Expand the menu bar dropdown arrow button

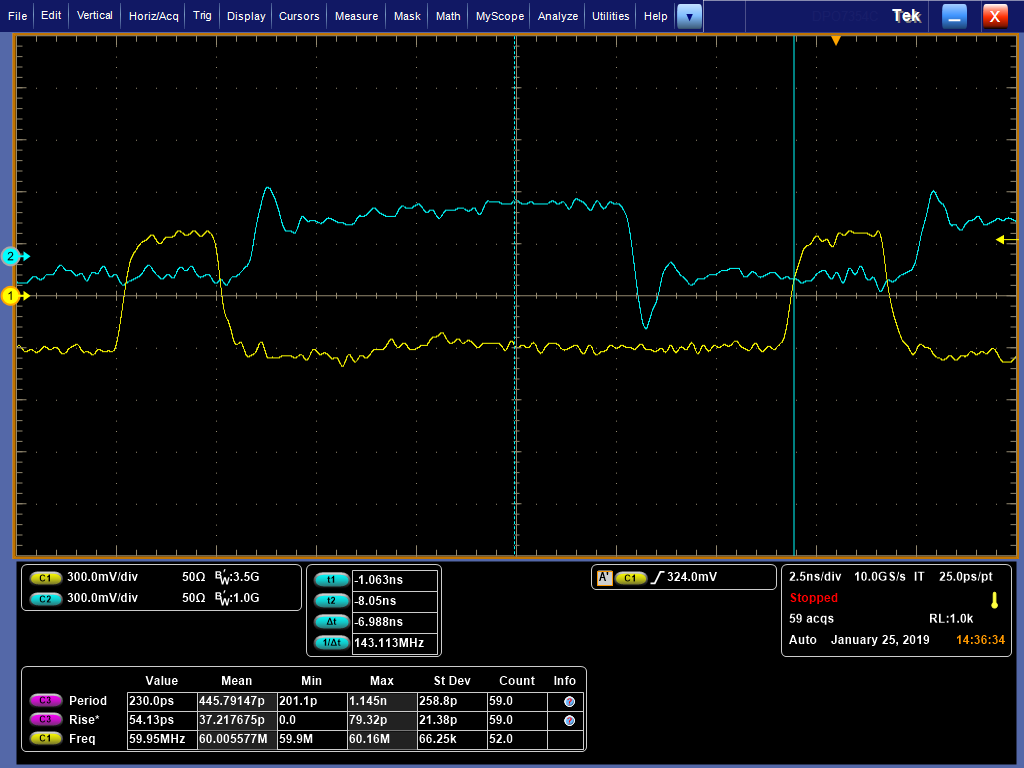click(x=689, y=16)
